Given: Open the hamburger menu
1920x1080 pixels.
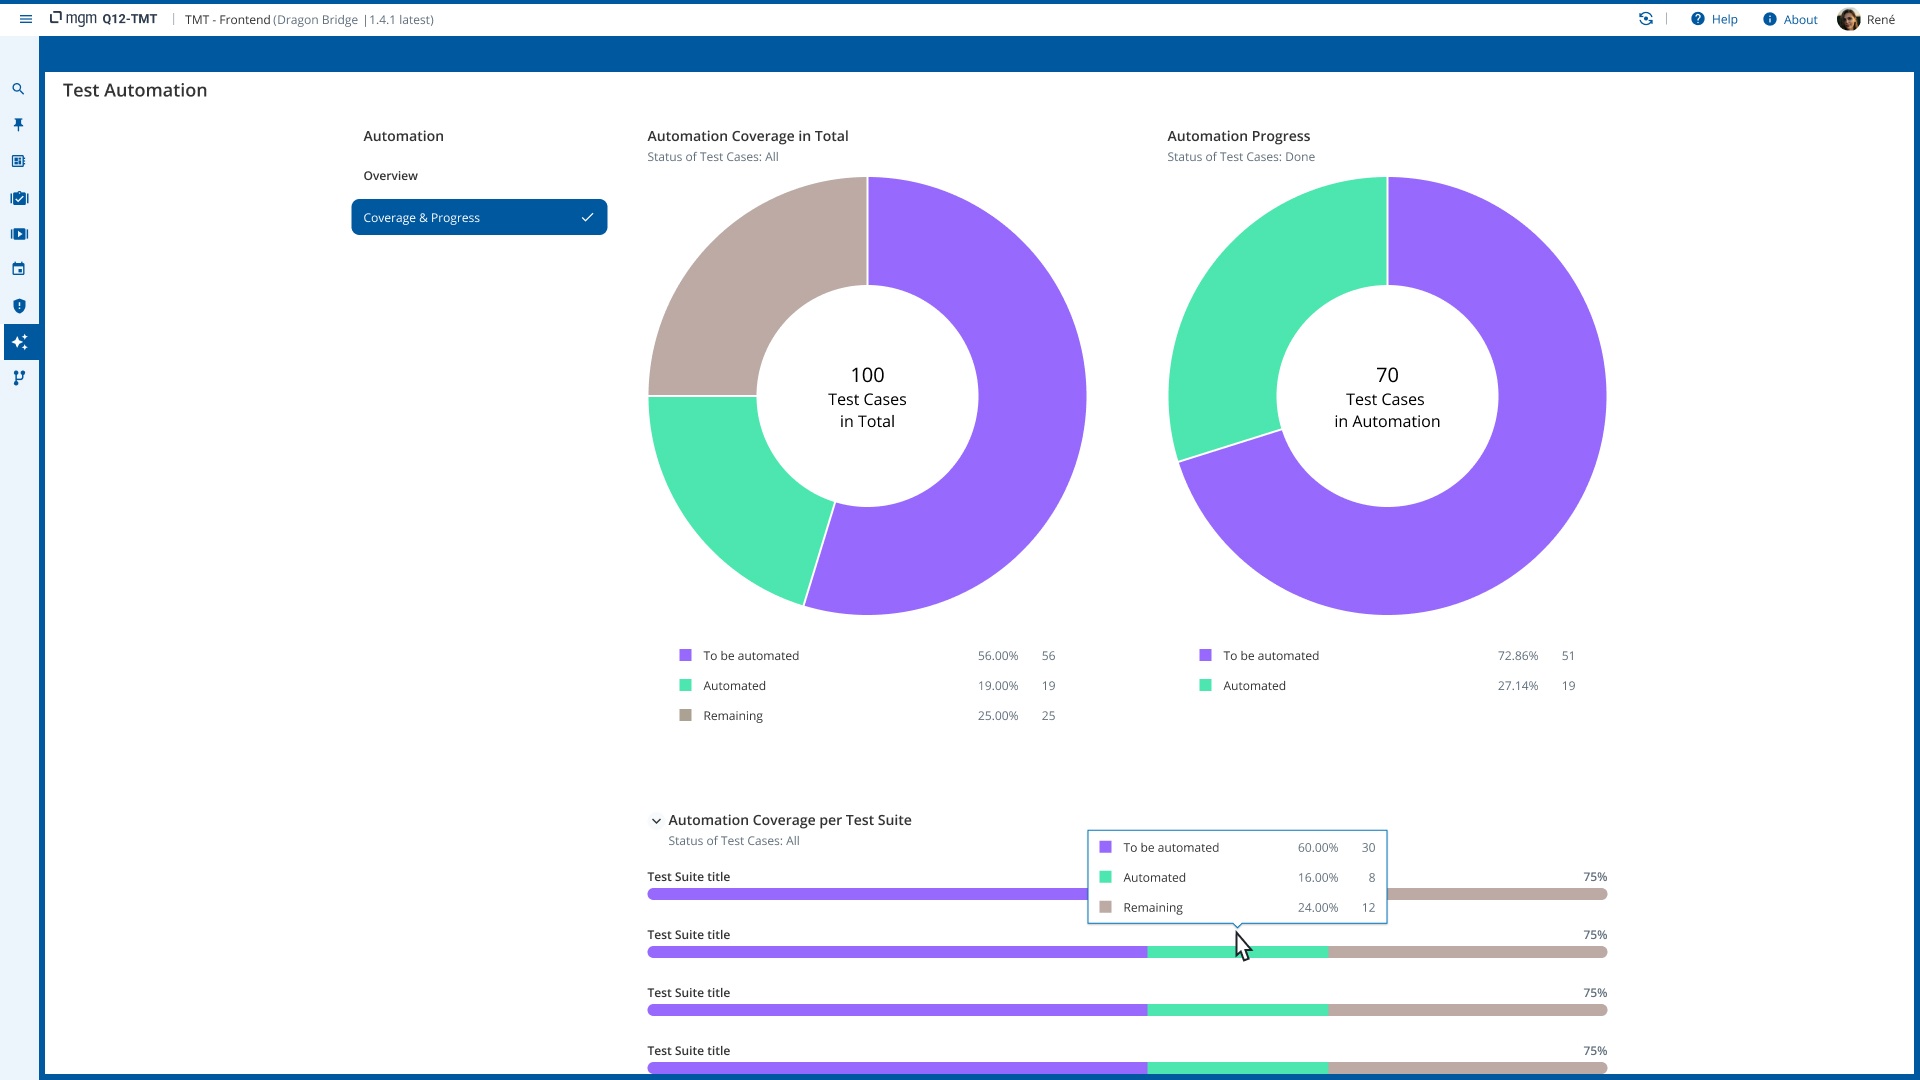Looking at the screenshot, I should pos(26,19).
